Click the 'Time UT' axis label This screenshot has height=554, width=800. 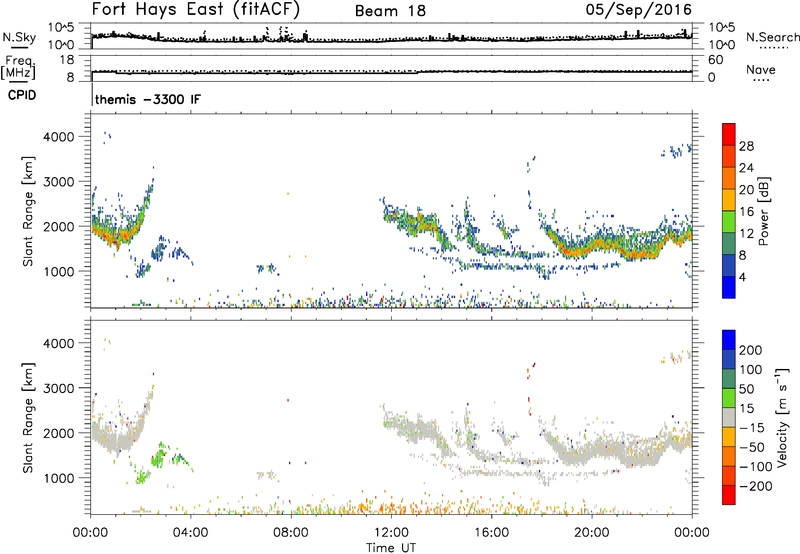coord(391,548)
